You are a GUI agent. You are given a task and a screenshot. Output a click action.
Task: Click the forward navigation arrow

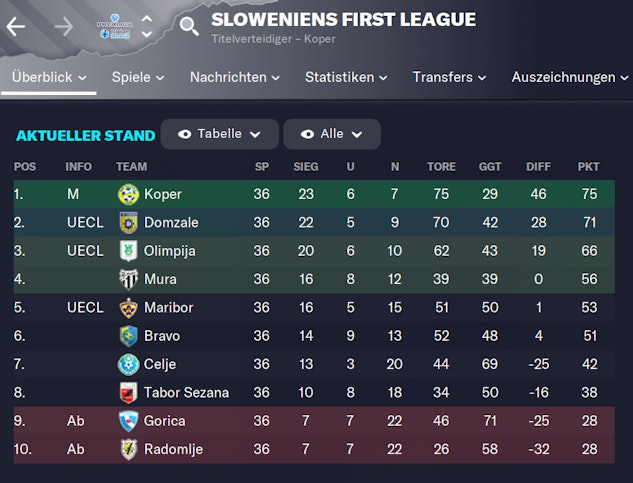[x=63, y=27]
